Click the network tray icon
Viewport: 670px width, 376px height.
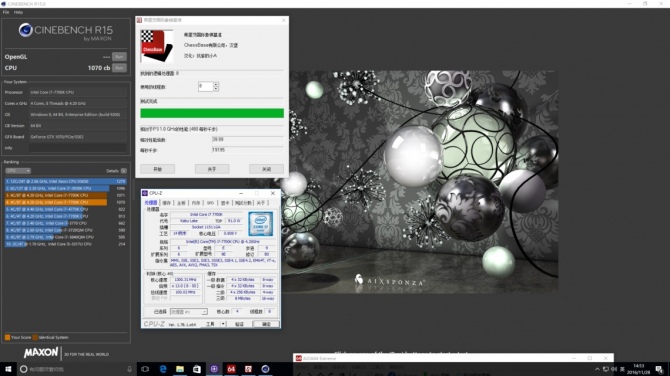click(x=605, y=369)
